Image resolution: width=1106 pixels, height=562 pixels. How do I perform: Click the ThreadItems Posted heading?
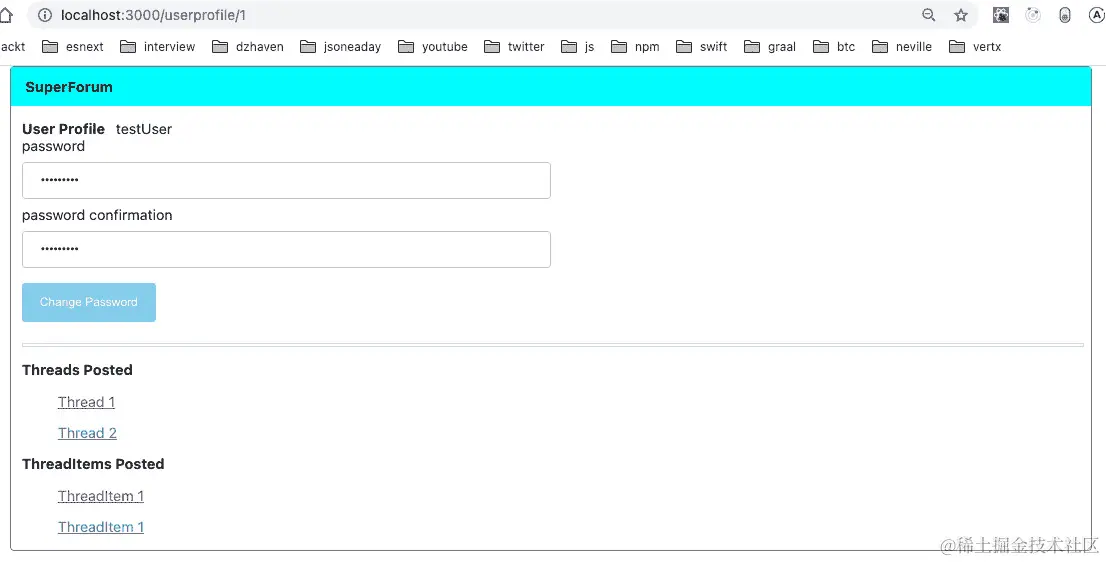coord(93,464)
